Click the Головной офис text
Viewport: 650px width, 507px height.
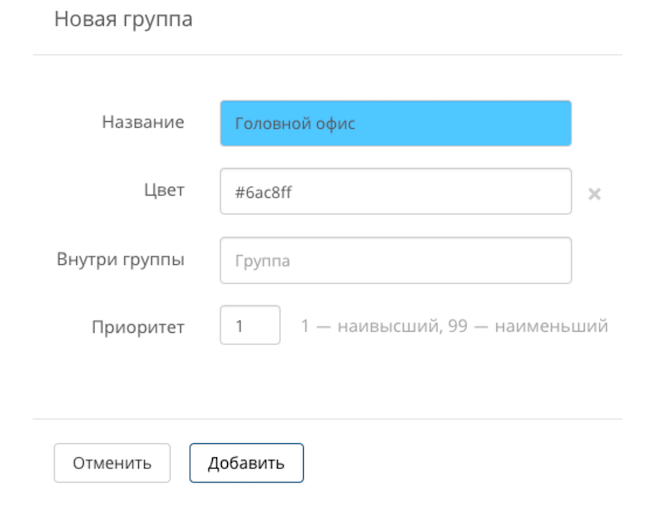(295, 124)
